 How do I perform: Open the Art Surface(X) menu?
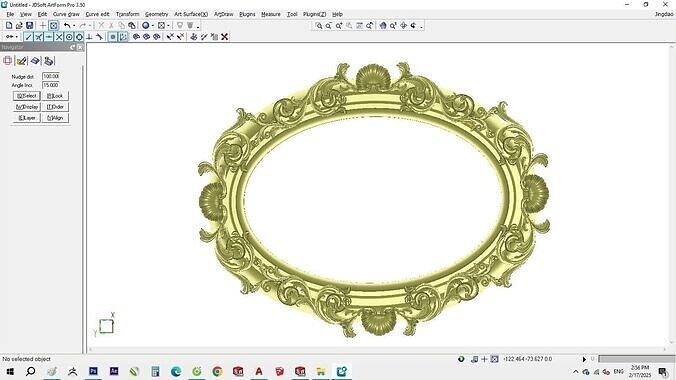[191, 14]
